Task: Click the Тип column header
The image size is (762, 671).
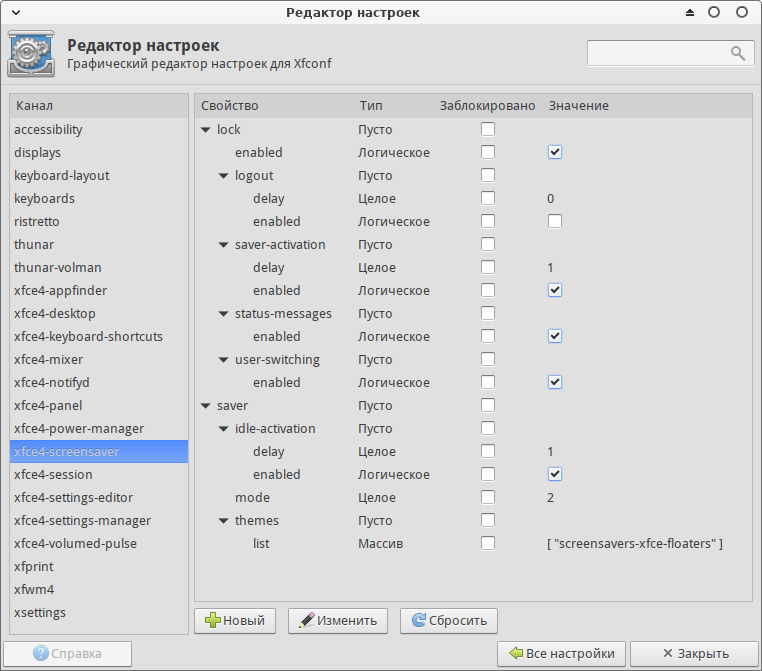Action: pos(394,106)
